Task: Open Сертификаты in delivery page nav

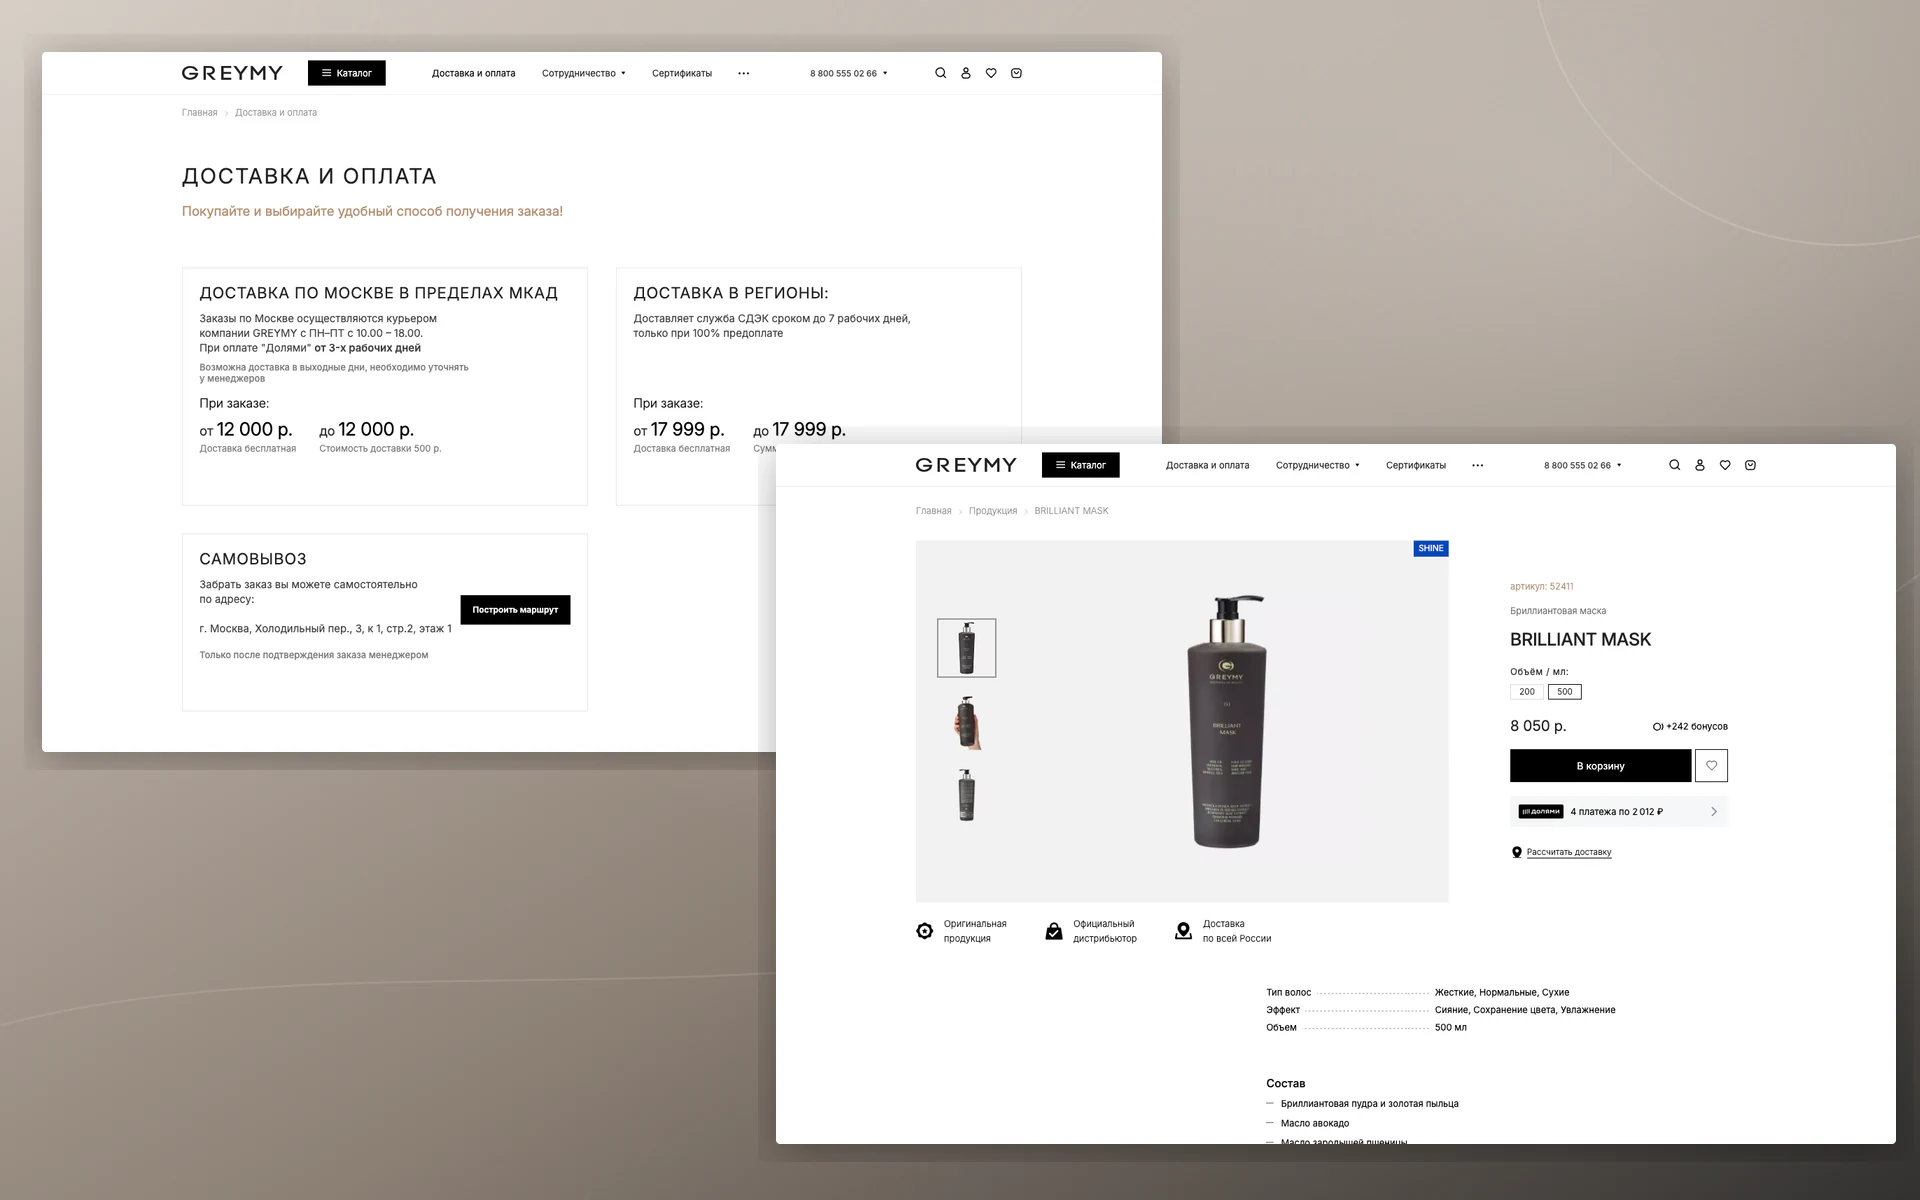Action: tap(682, 73)
